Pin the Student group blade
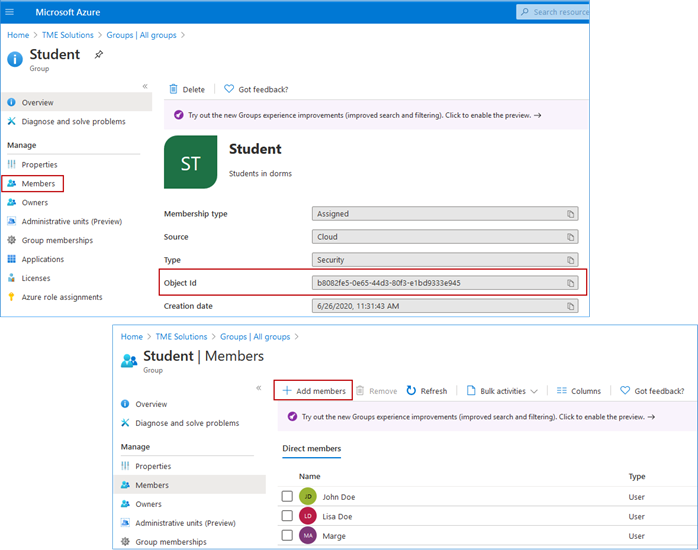 coord(99,54)
